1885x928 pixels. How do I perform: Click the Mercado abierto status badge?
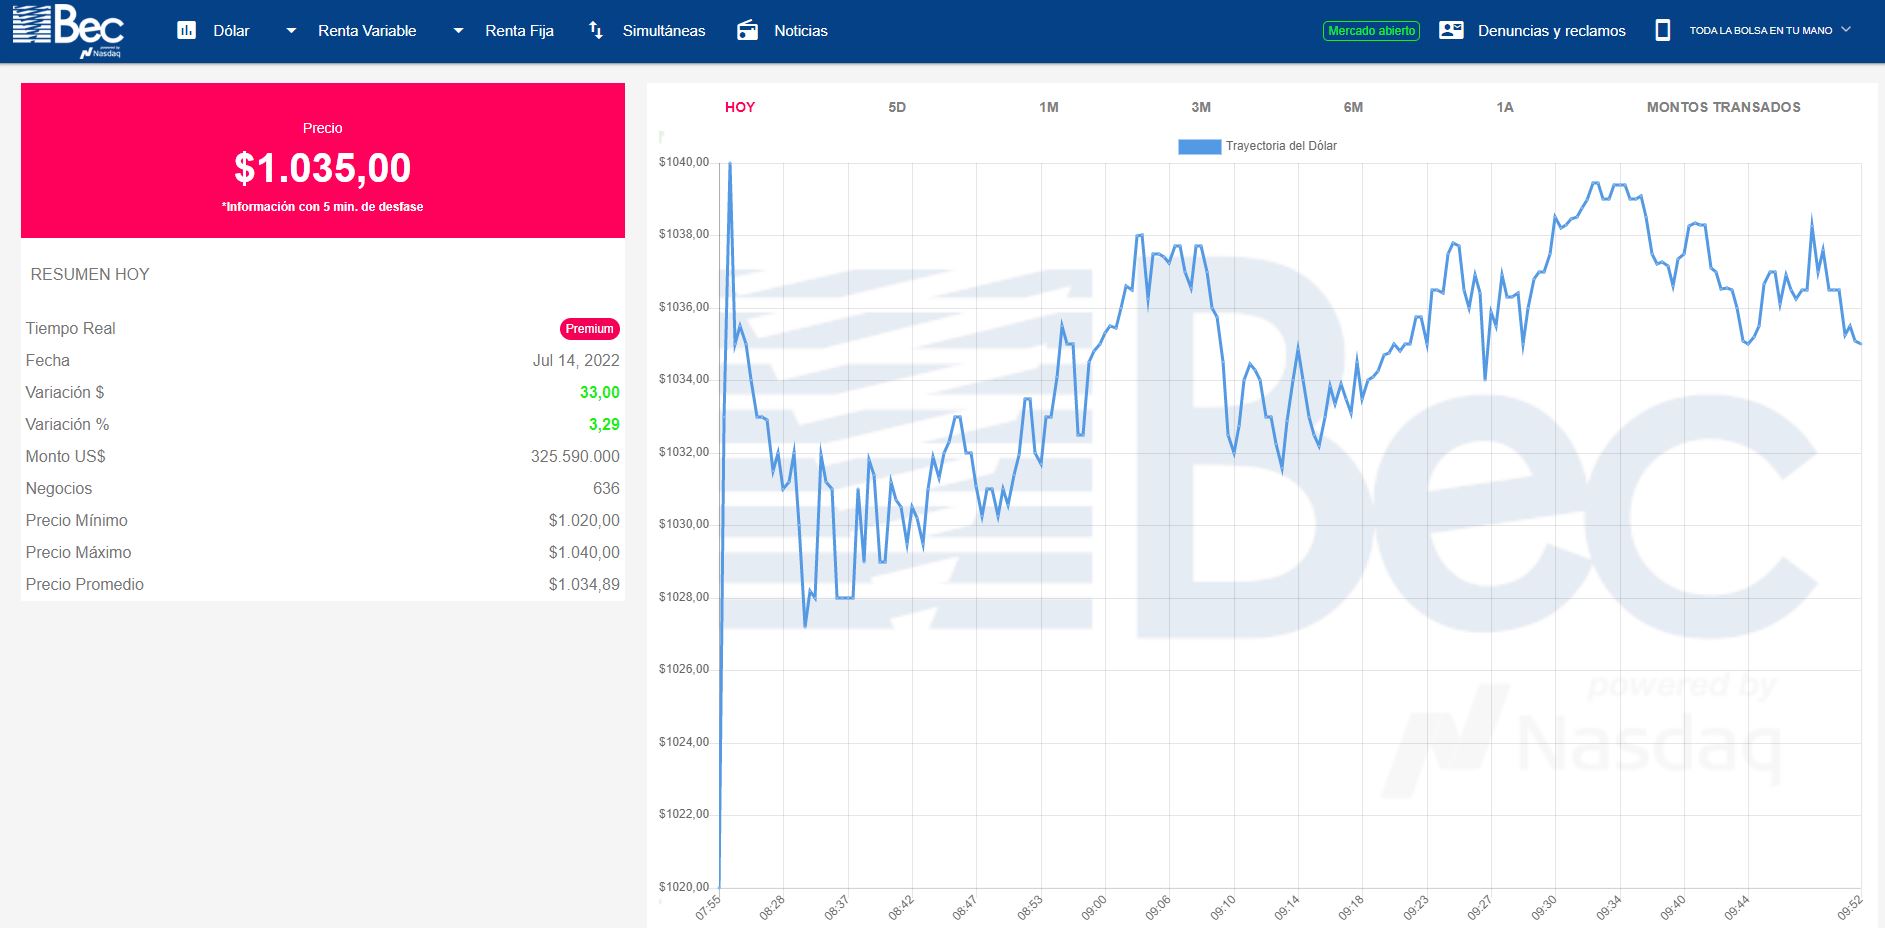point(1372,31)
